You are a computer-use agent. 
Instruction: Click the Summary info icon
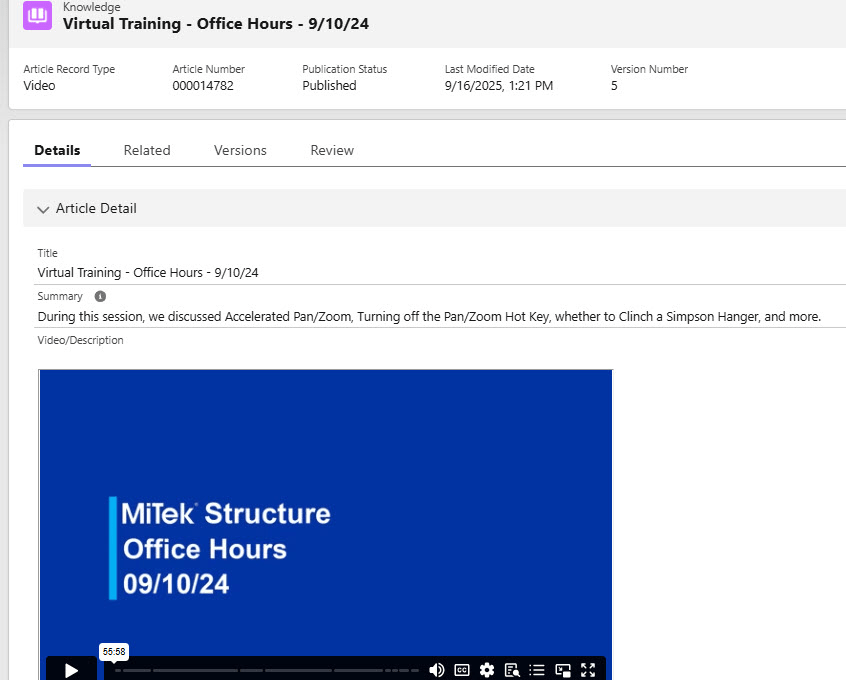pos(100,297)
